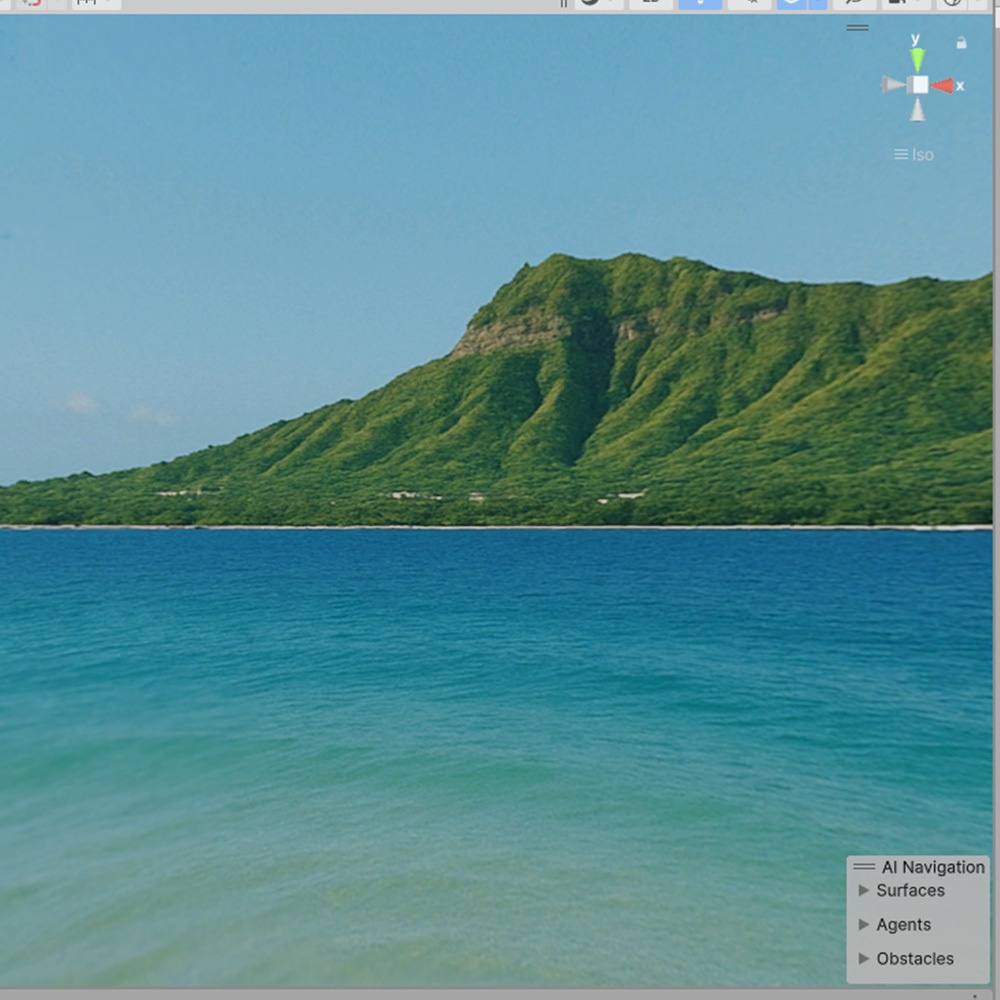1000x1000 pixels.
Task: Toggle the highlighted scene visibility layers button
Action: pyautogui.click(x=791, y=3)
